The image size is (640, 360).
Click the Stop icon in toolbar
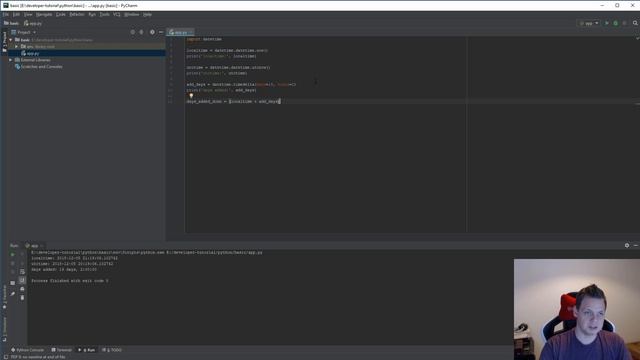point(624,23)
